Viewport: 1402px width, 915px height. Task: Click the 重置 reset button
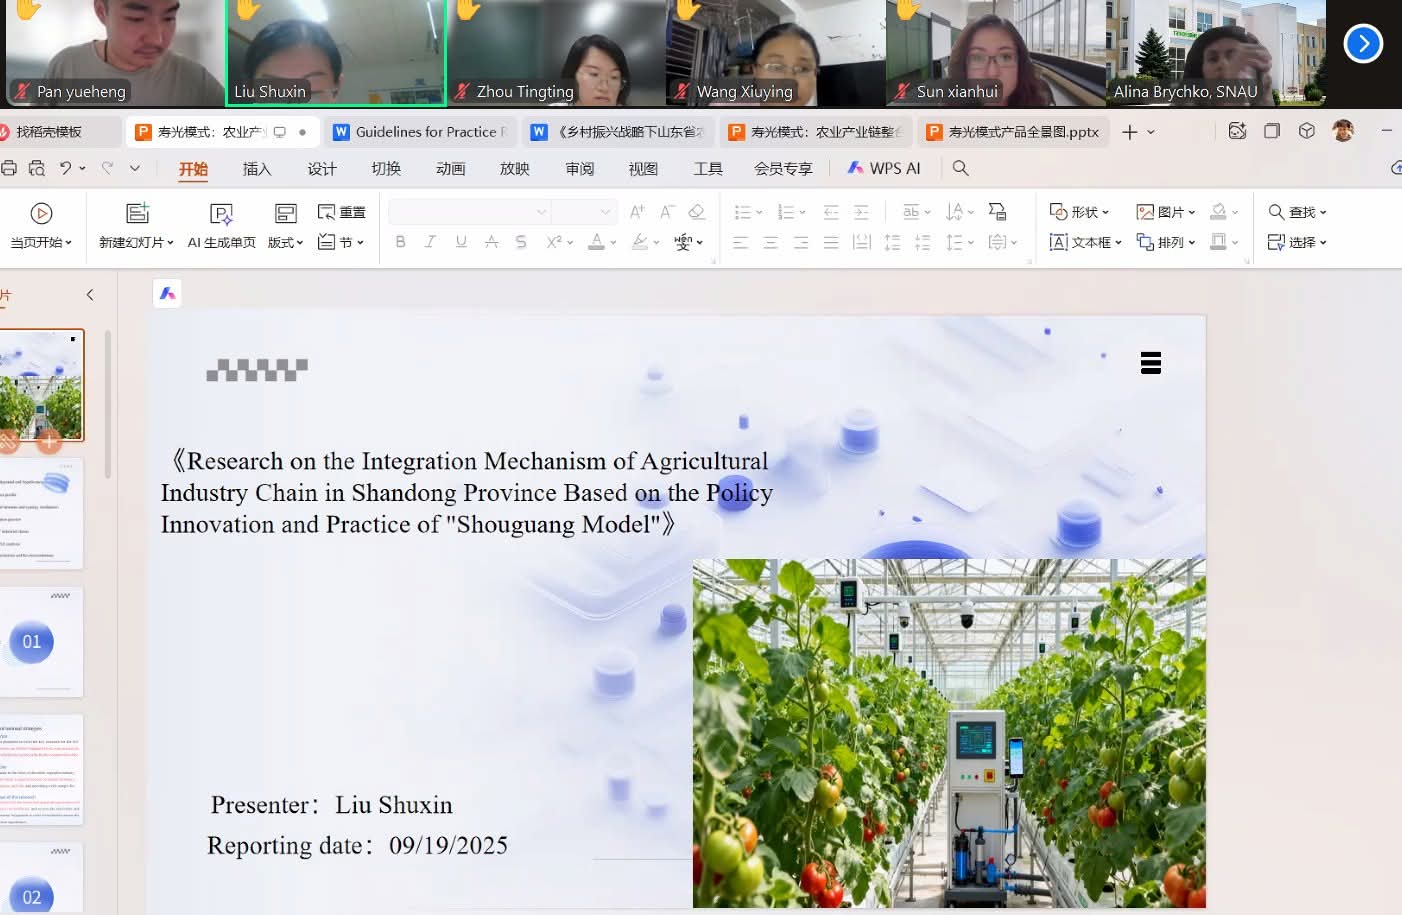[x=342, y=212]
